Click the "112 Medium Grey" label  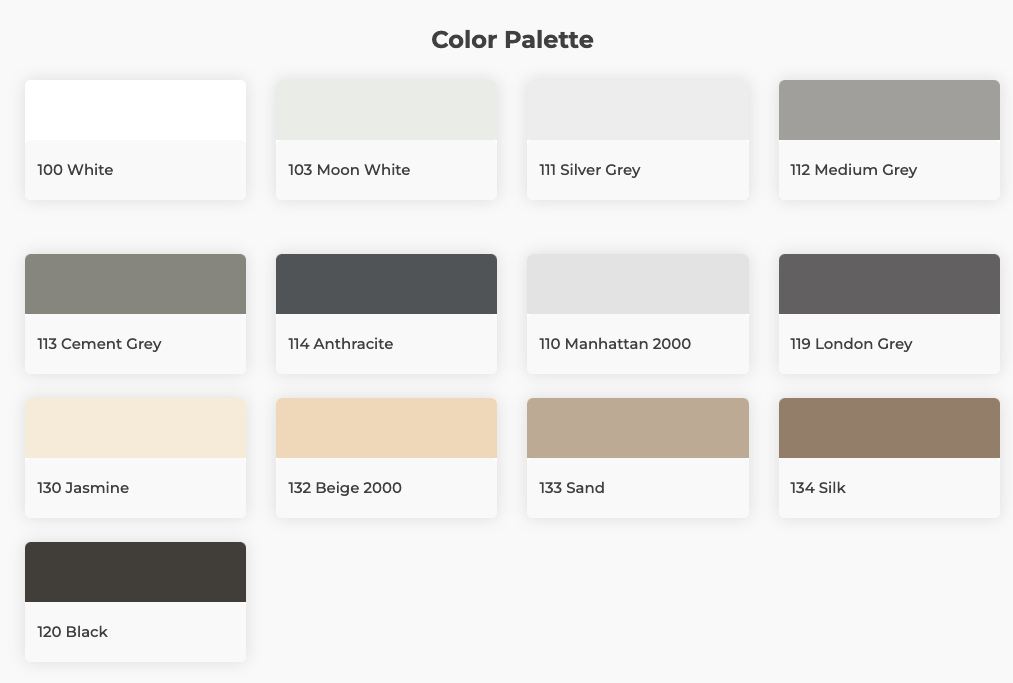(x=853, y=170)
